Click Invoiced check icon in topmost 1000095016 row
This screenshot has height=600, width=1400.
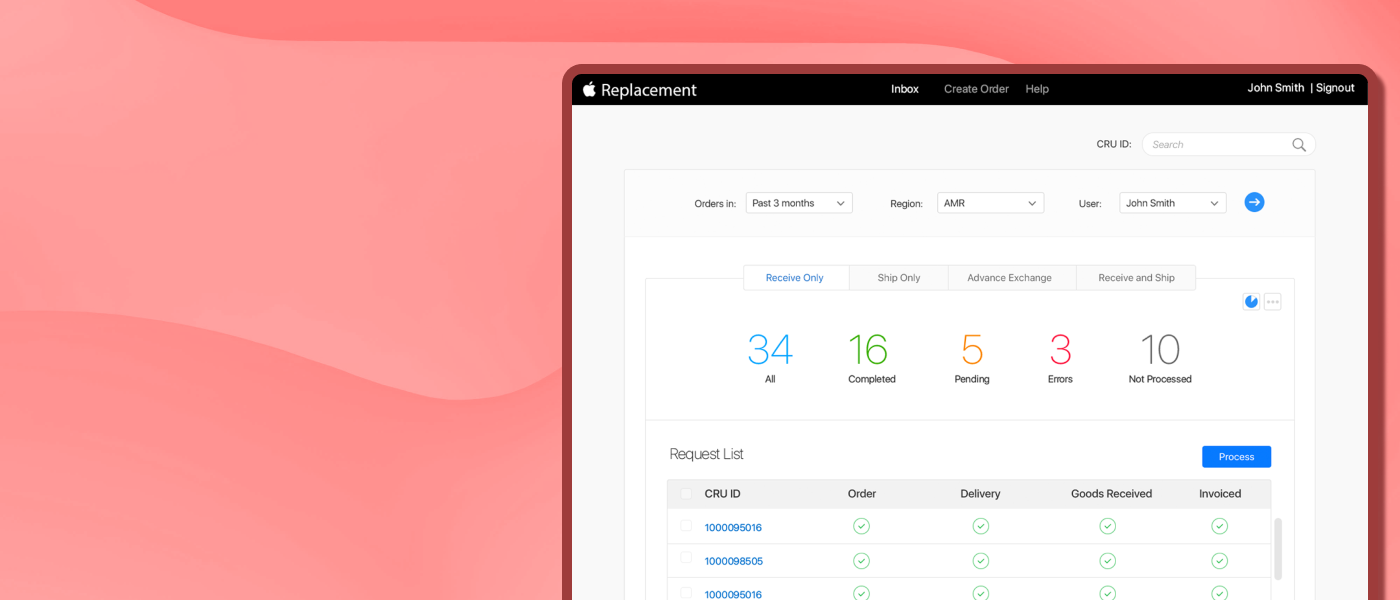pyautogui.click(x=1219, y=526)
